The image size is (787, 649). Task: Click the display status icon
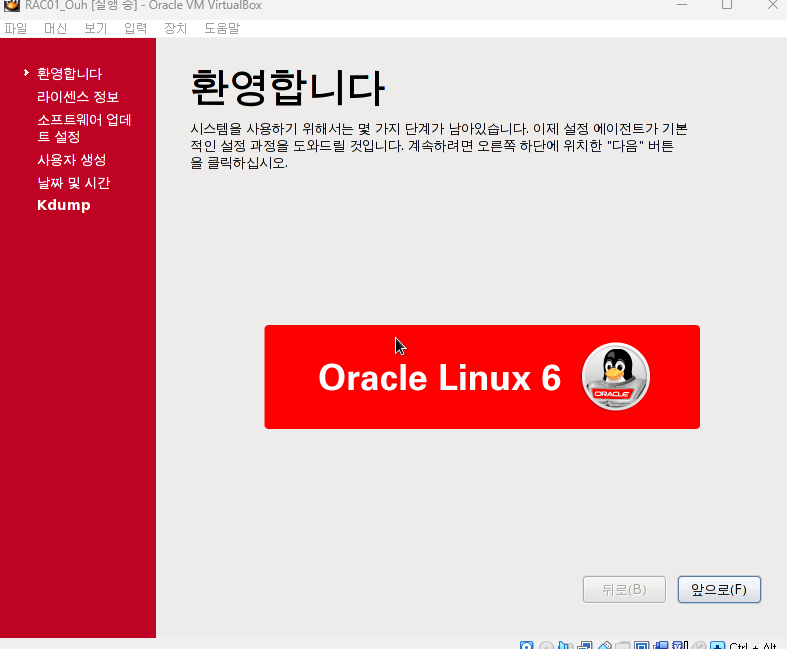[x=641, y=645]
